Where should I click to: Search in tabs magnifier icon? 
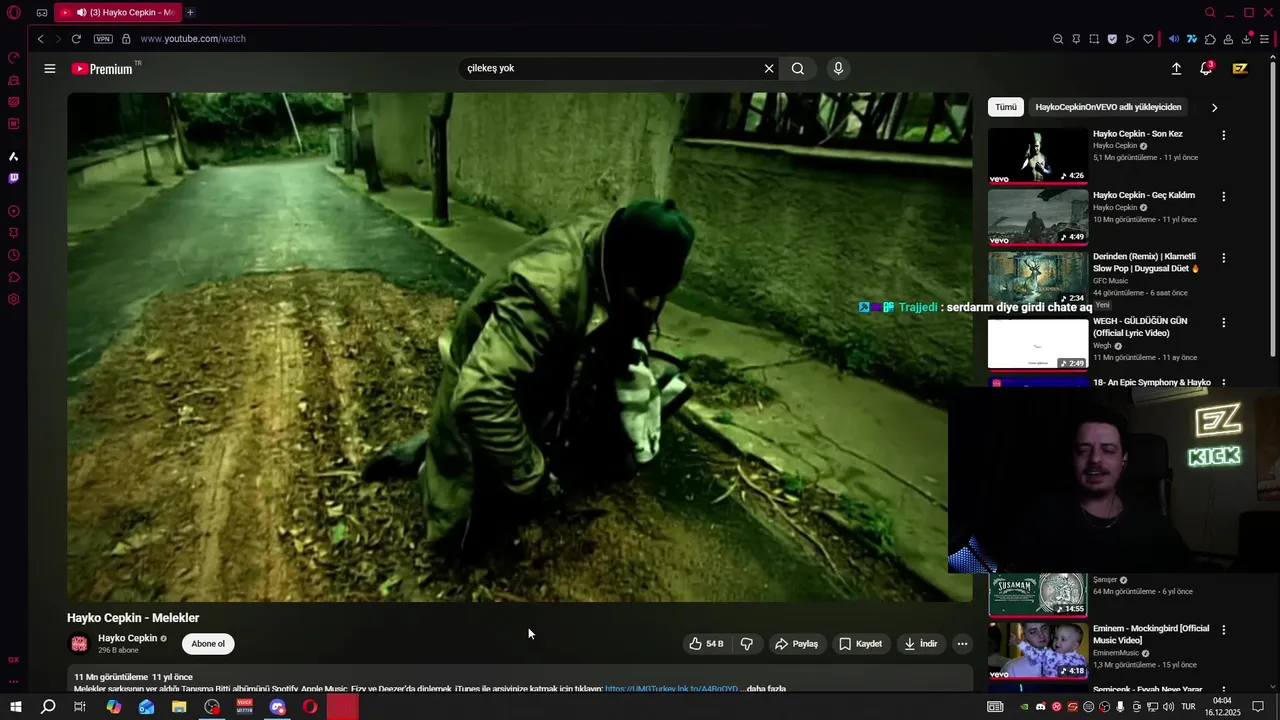[x=1210, y=13]
